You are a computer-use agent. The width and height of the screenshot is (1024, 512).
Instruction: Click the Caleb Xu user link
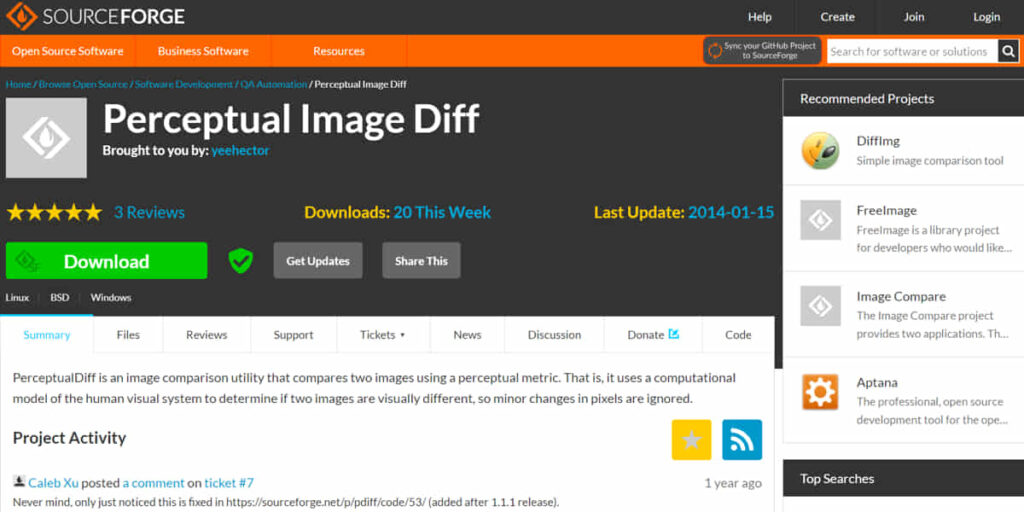[x=54, y=483]
